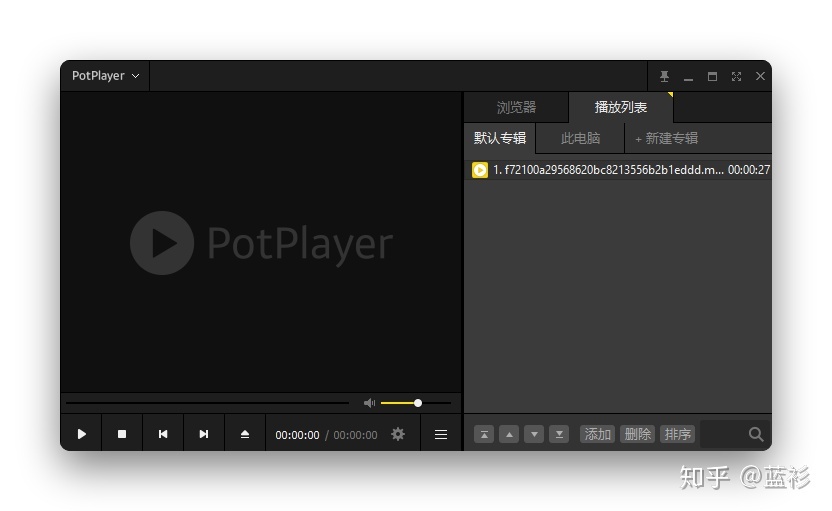Image resolution: width=832 pixels, height=511 pixels.
Task: Click 新建专辑 to create album
Action: [667, 138]
